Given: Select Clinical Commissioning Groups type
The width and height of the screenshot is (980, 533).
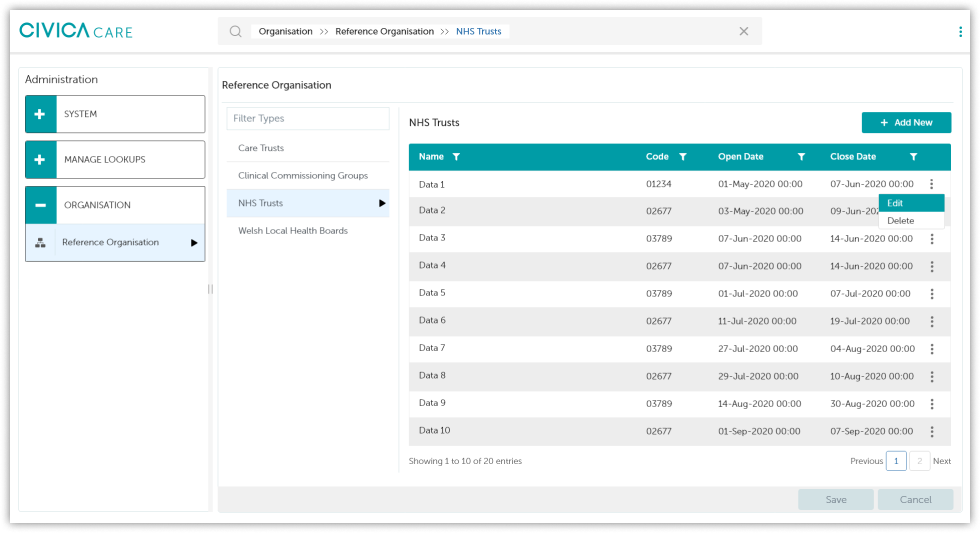Looking at the screenshot, I should 308,176.
